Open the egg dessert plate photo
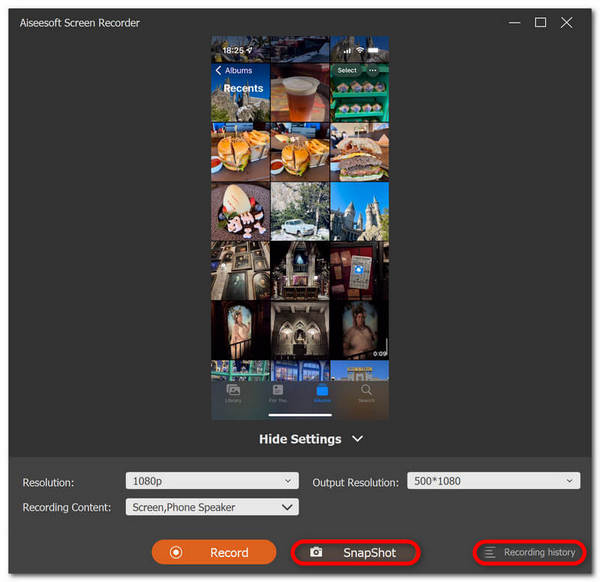The width and height of the screenshot is (600, 582). pyautogui.click(x=240, y=211)
